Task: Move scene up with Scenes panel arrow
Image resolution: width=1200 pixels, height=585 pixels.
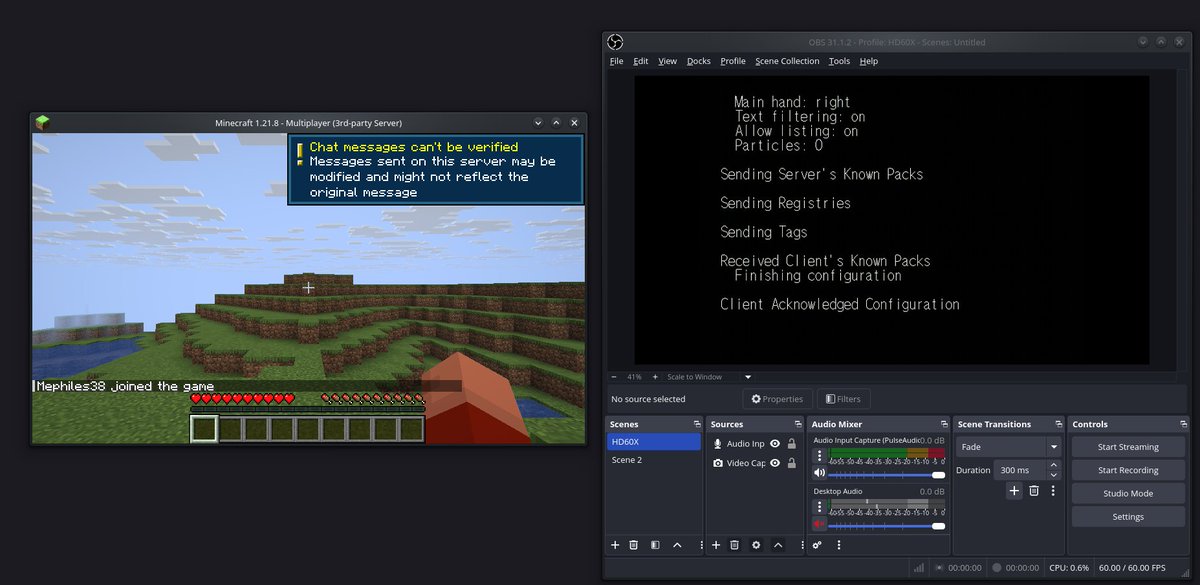Action: (x=677, y=545)
